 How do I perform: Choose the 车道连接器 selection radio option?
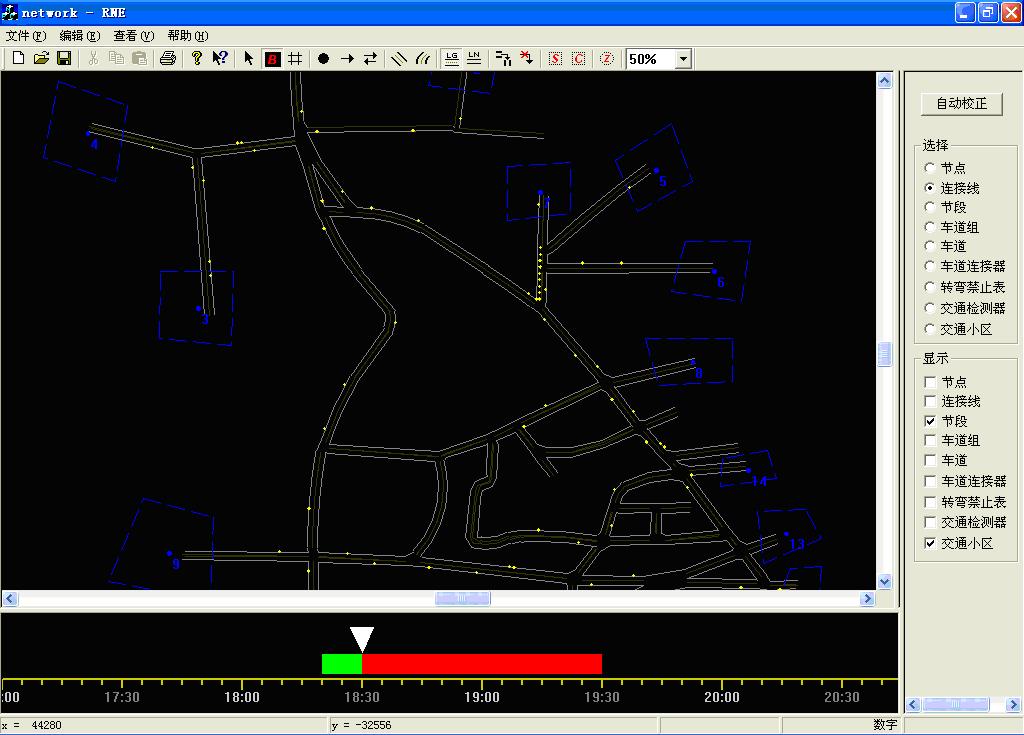pyautogui.click(x=931, y=266)
